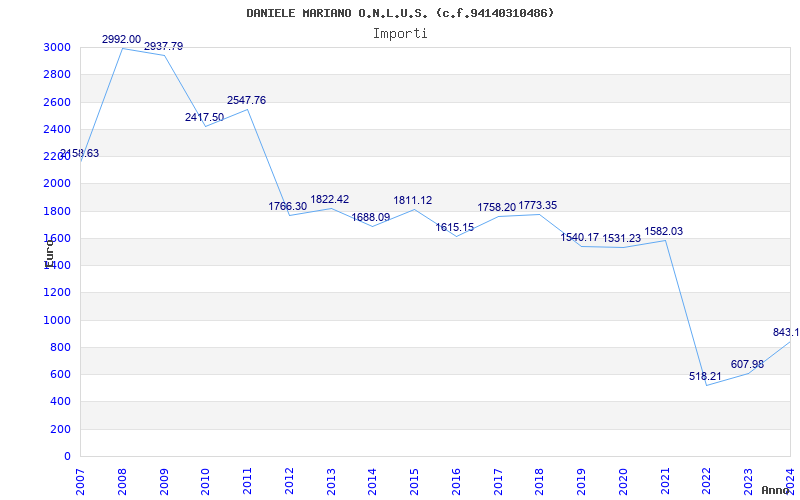The image size is (800, 500).
Task: Select the 1540.17 value label
Action: [x=580, y=237]
